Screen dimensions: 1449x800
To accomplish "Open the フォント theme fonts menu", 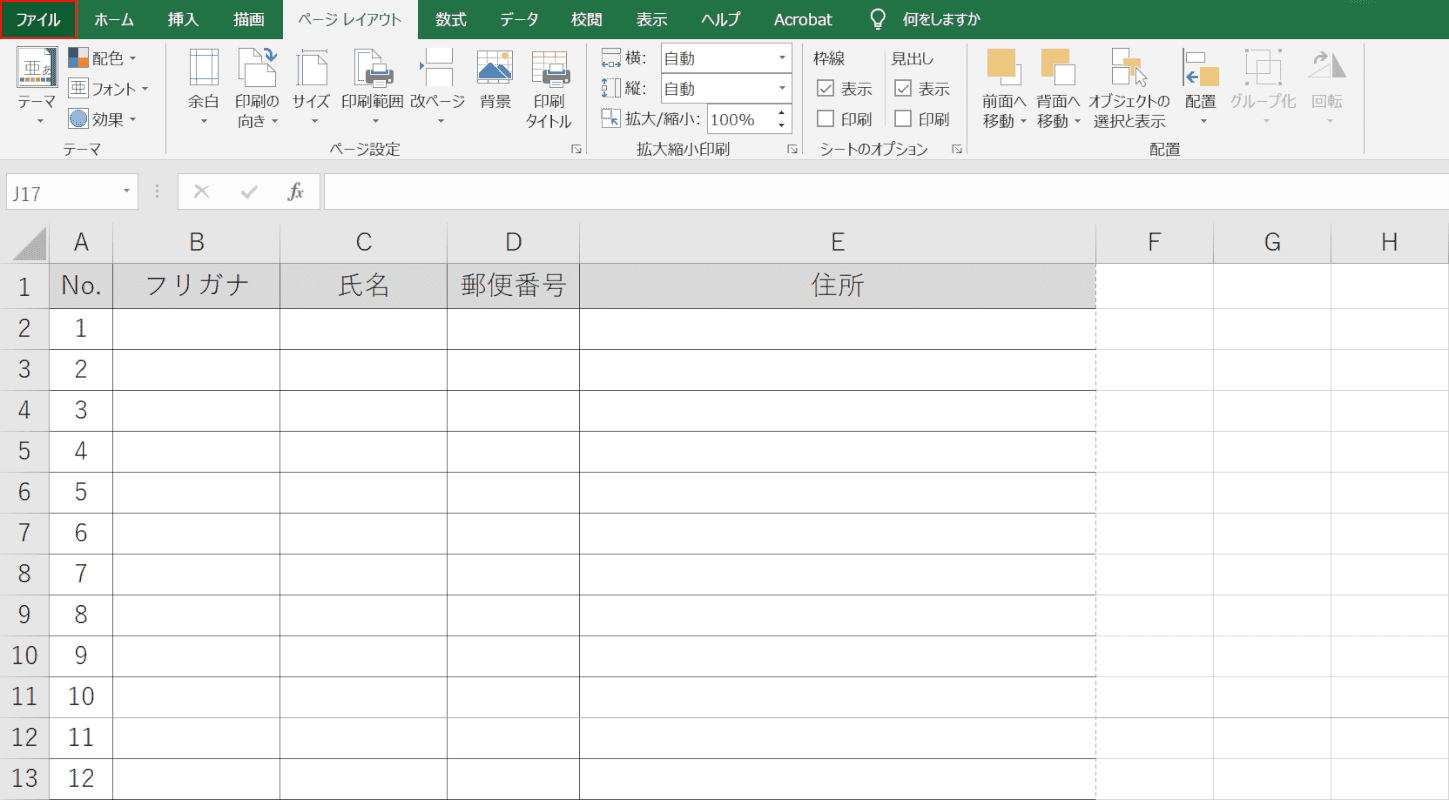I will pyautogui.click(x=108, y=89).
